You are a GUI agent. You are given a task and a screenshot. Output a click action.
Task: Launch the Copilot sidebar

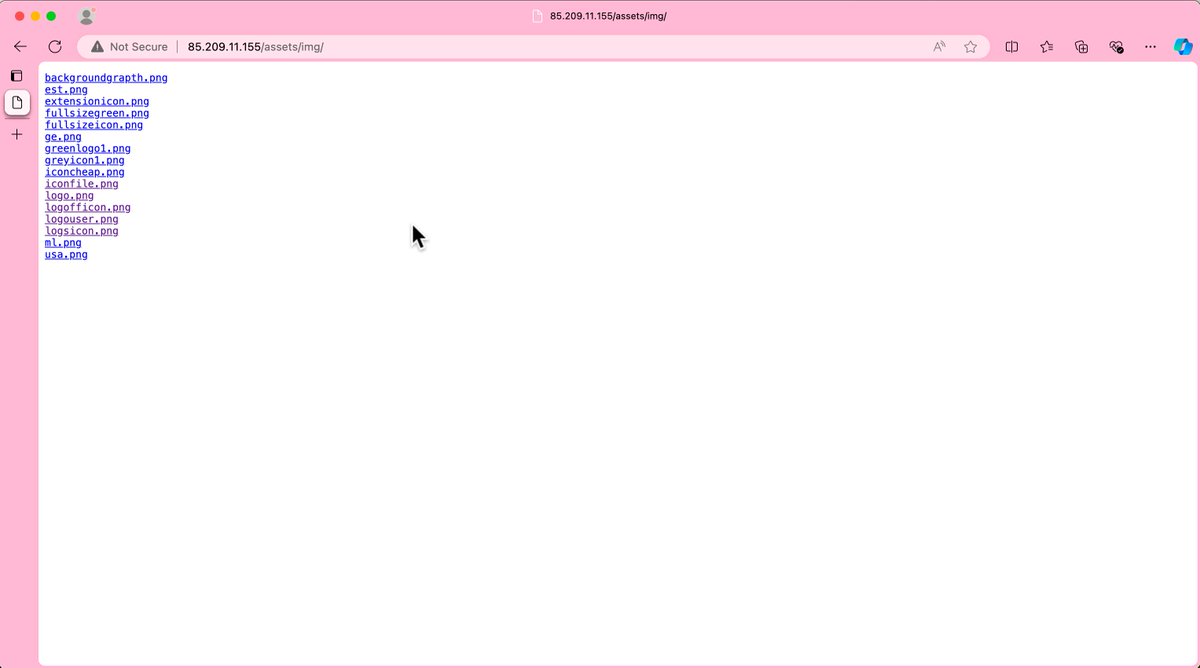tap(1182, 47)
